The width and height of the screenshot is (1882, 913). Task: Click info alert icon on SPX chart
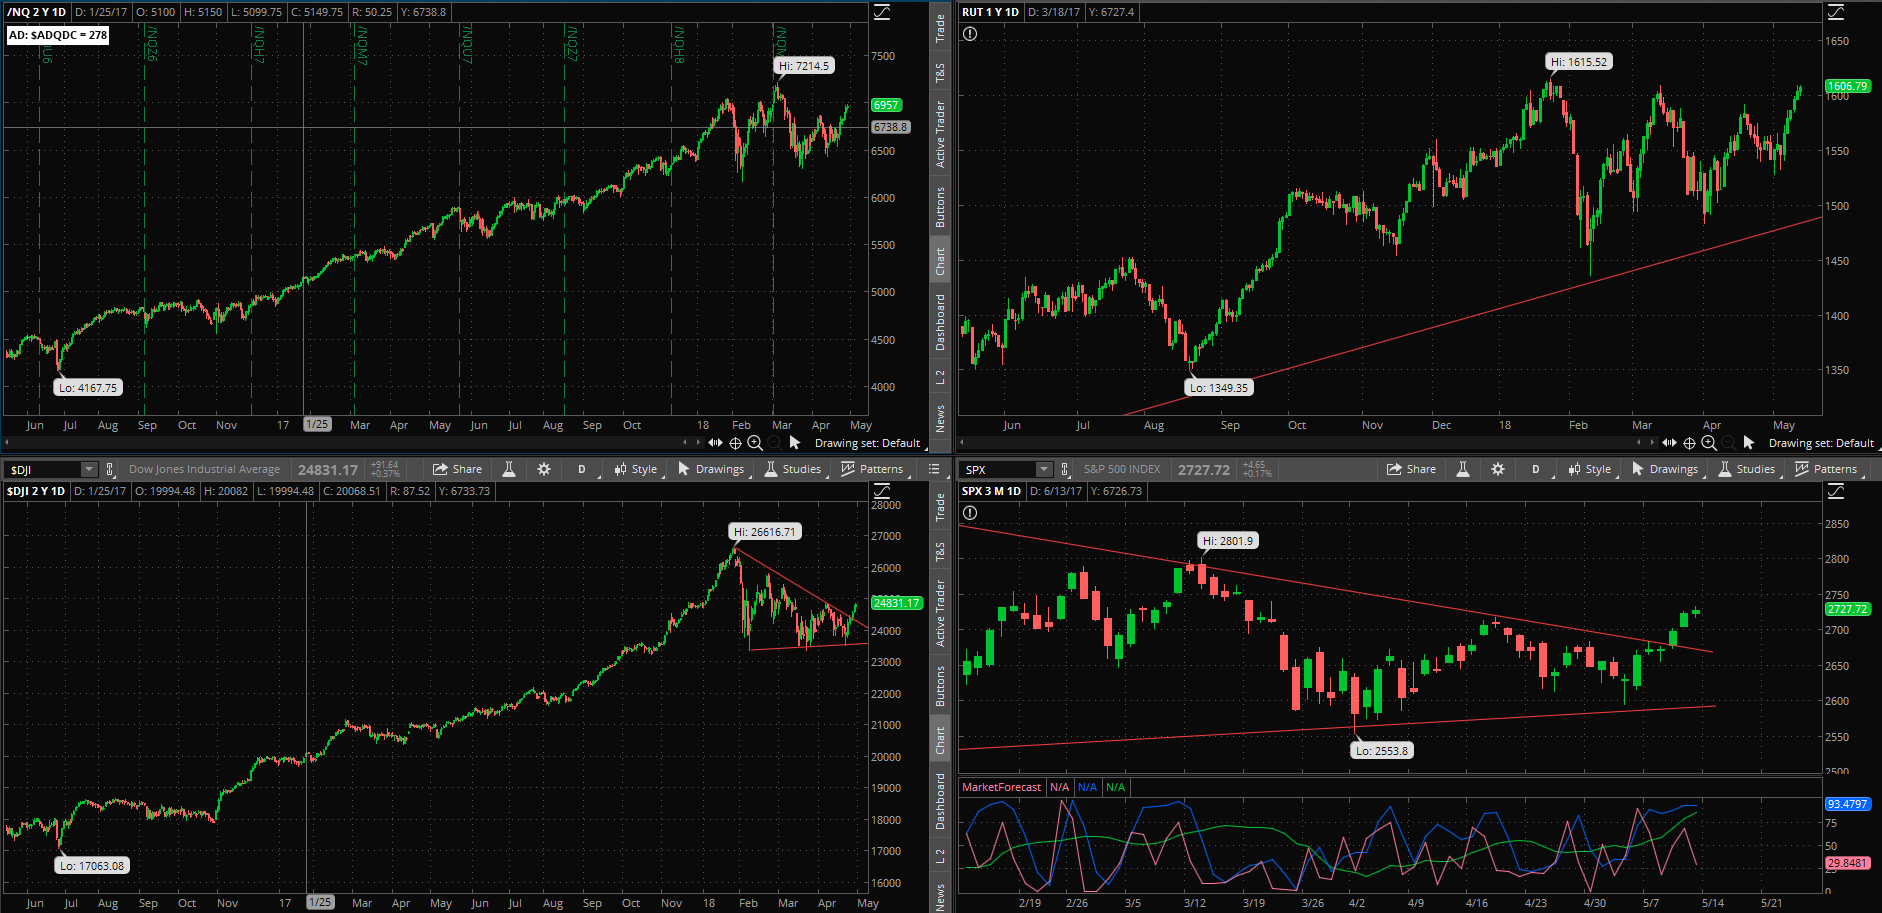coord(969,513)
